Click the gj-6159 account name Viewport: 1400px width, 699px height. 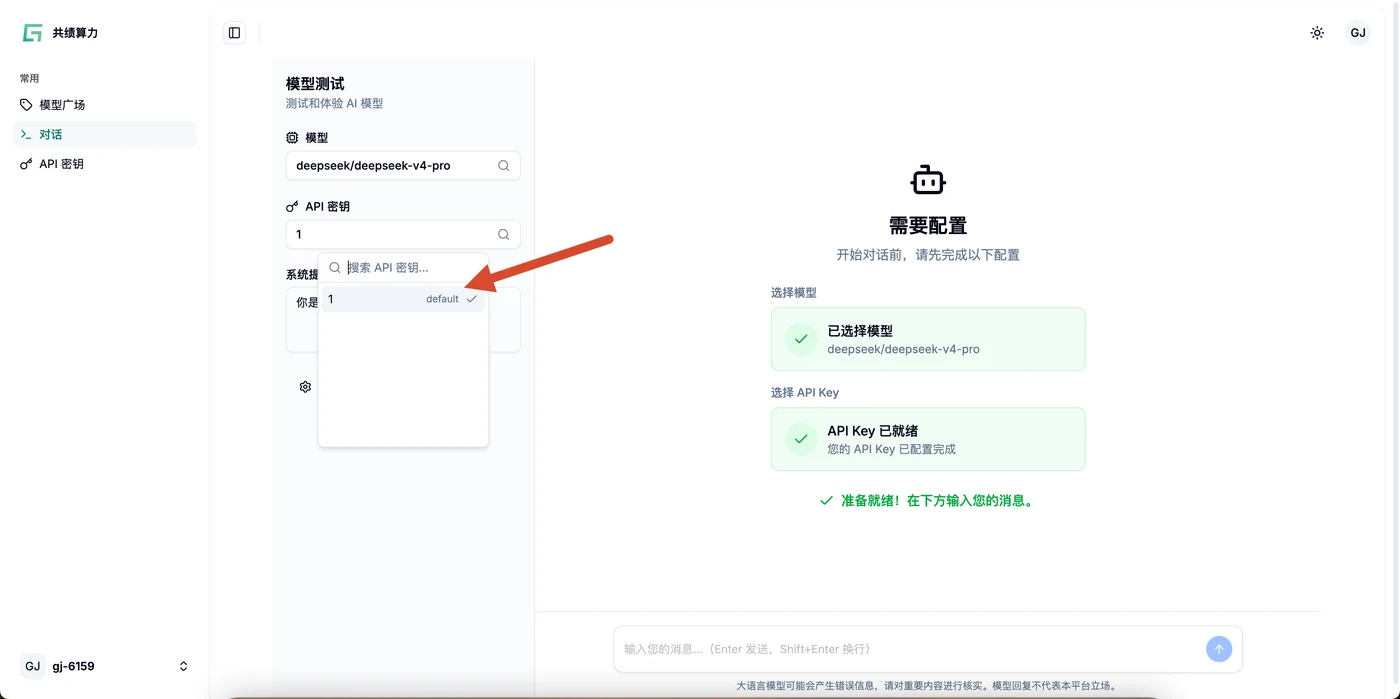74,667
